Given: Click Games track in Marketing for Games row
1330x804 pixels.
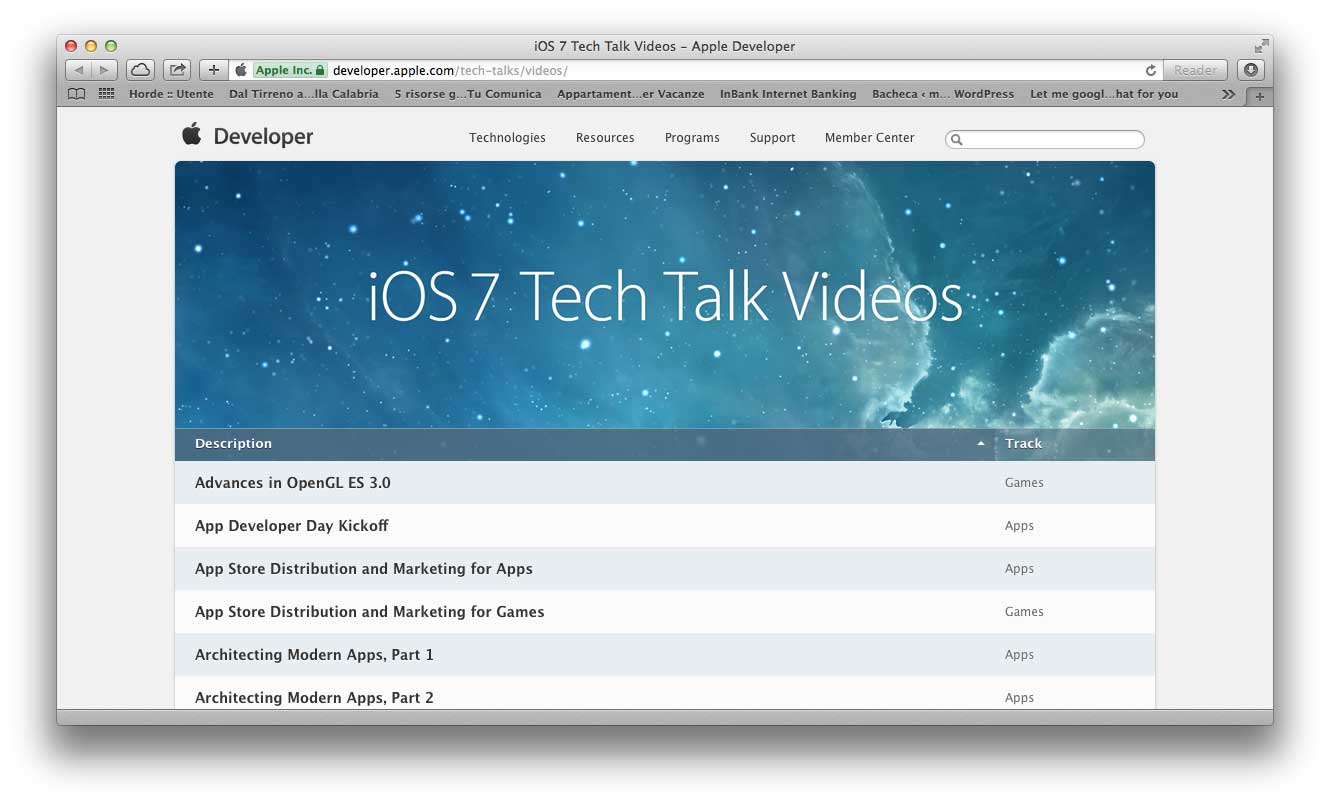Looking at the screenshot, I should (x=1024, y=612).
